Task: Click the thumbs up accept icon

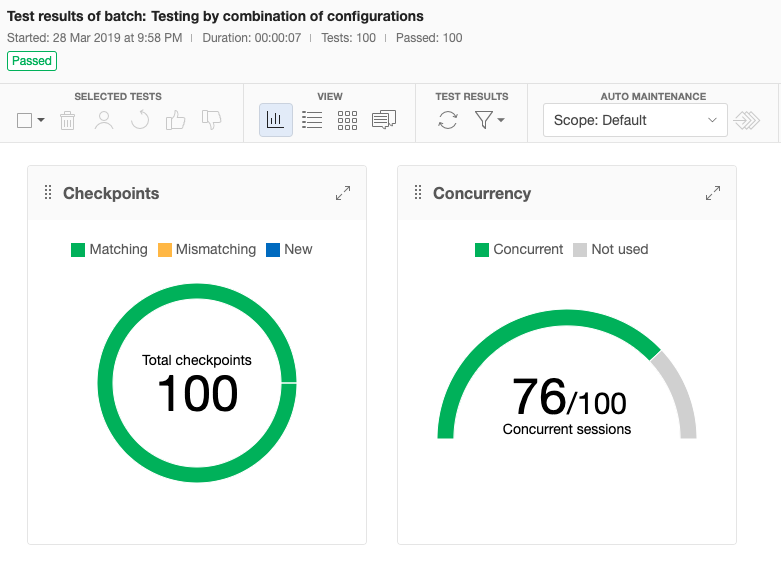Action: tap(175, 121)
